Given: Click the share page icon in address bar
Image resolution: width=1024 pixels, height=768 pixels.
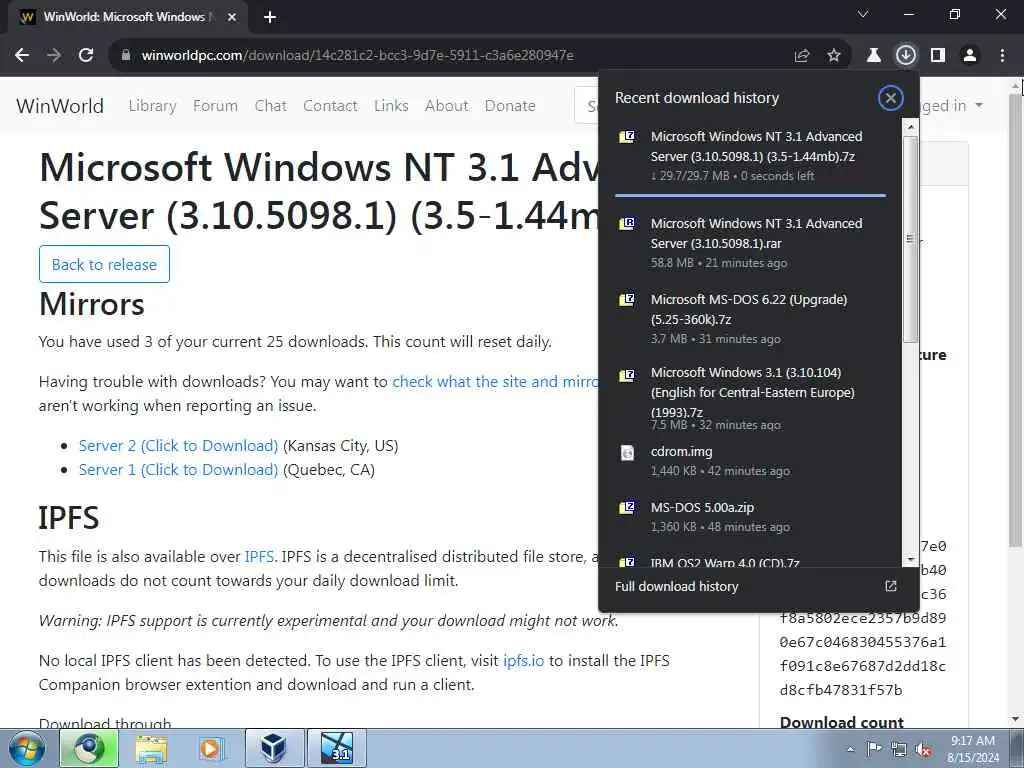Looking at the screenshot, I should [x=802, y=56].
